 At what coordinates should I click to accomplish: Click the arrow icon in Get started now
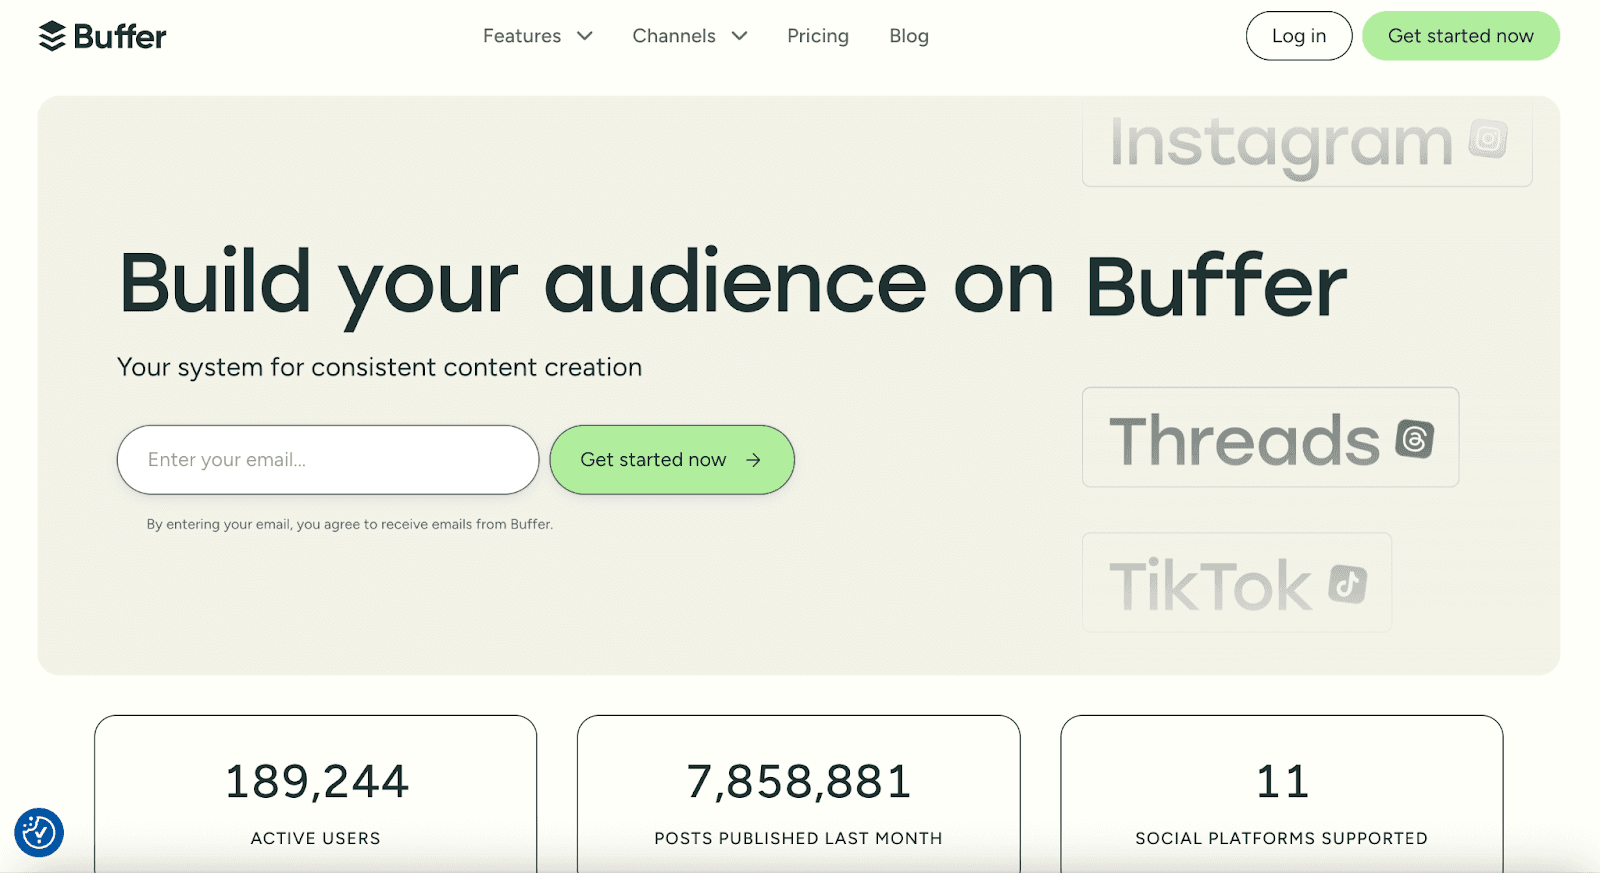[754, 460]
